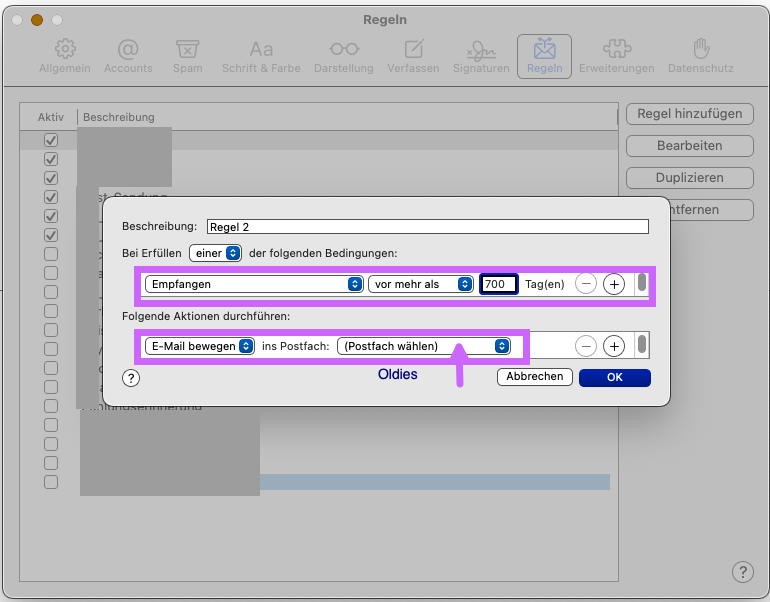Toggle the second rule's Aktiv checkbox
The image size is (770, 602).
click(51, 160)
